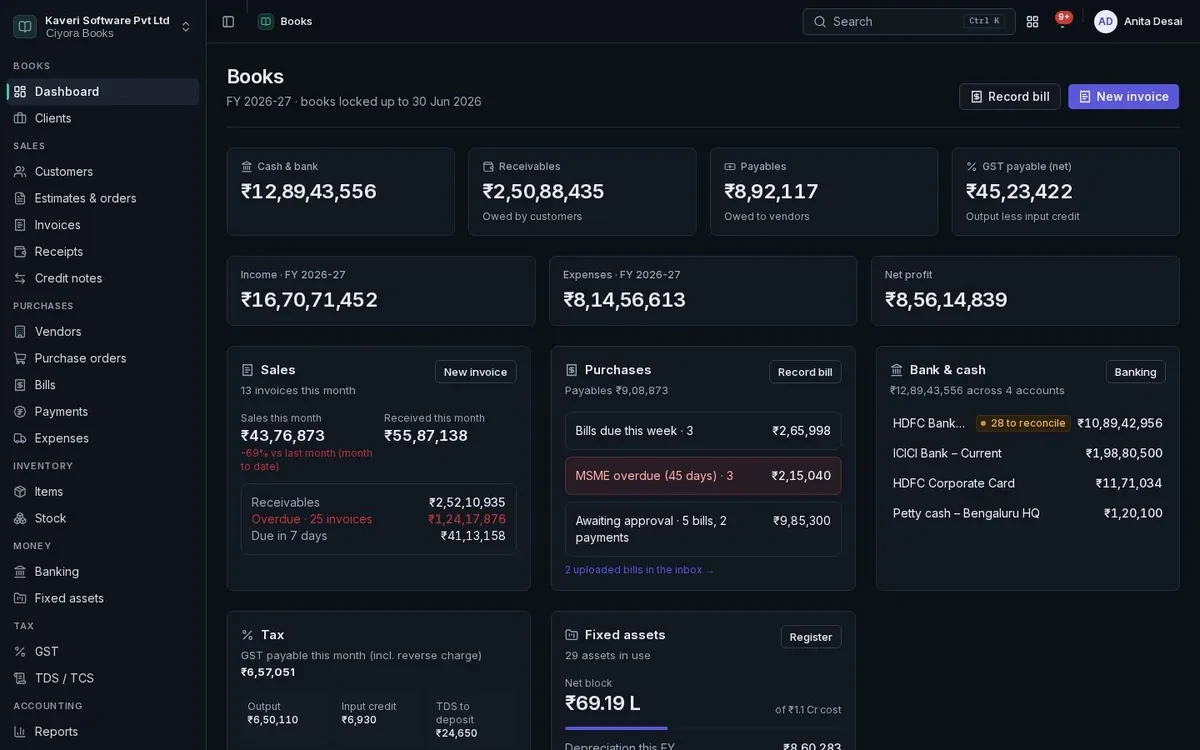
Task: Select the HDFC Corporate Card row
Action: click(x=1028, y=483)
